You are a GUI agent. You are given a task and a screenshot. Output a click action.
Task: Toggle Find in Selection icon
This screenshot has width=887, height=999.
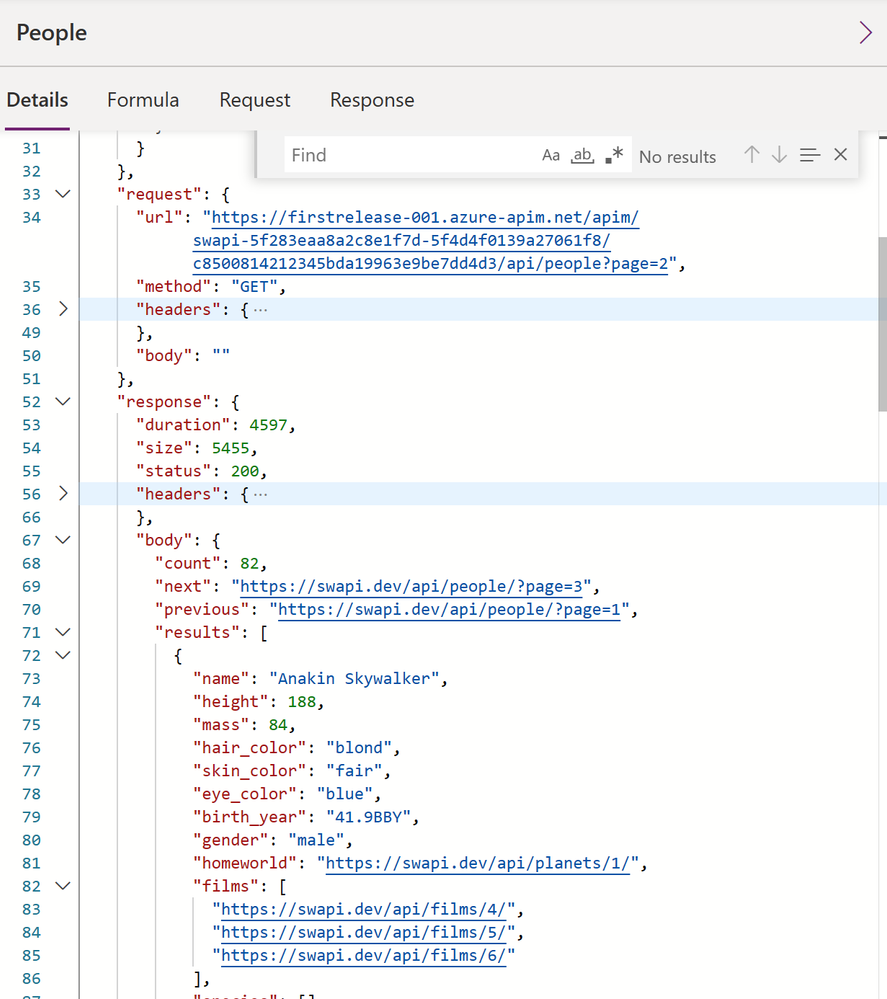point(810,154)
